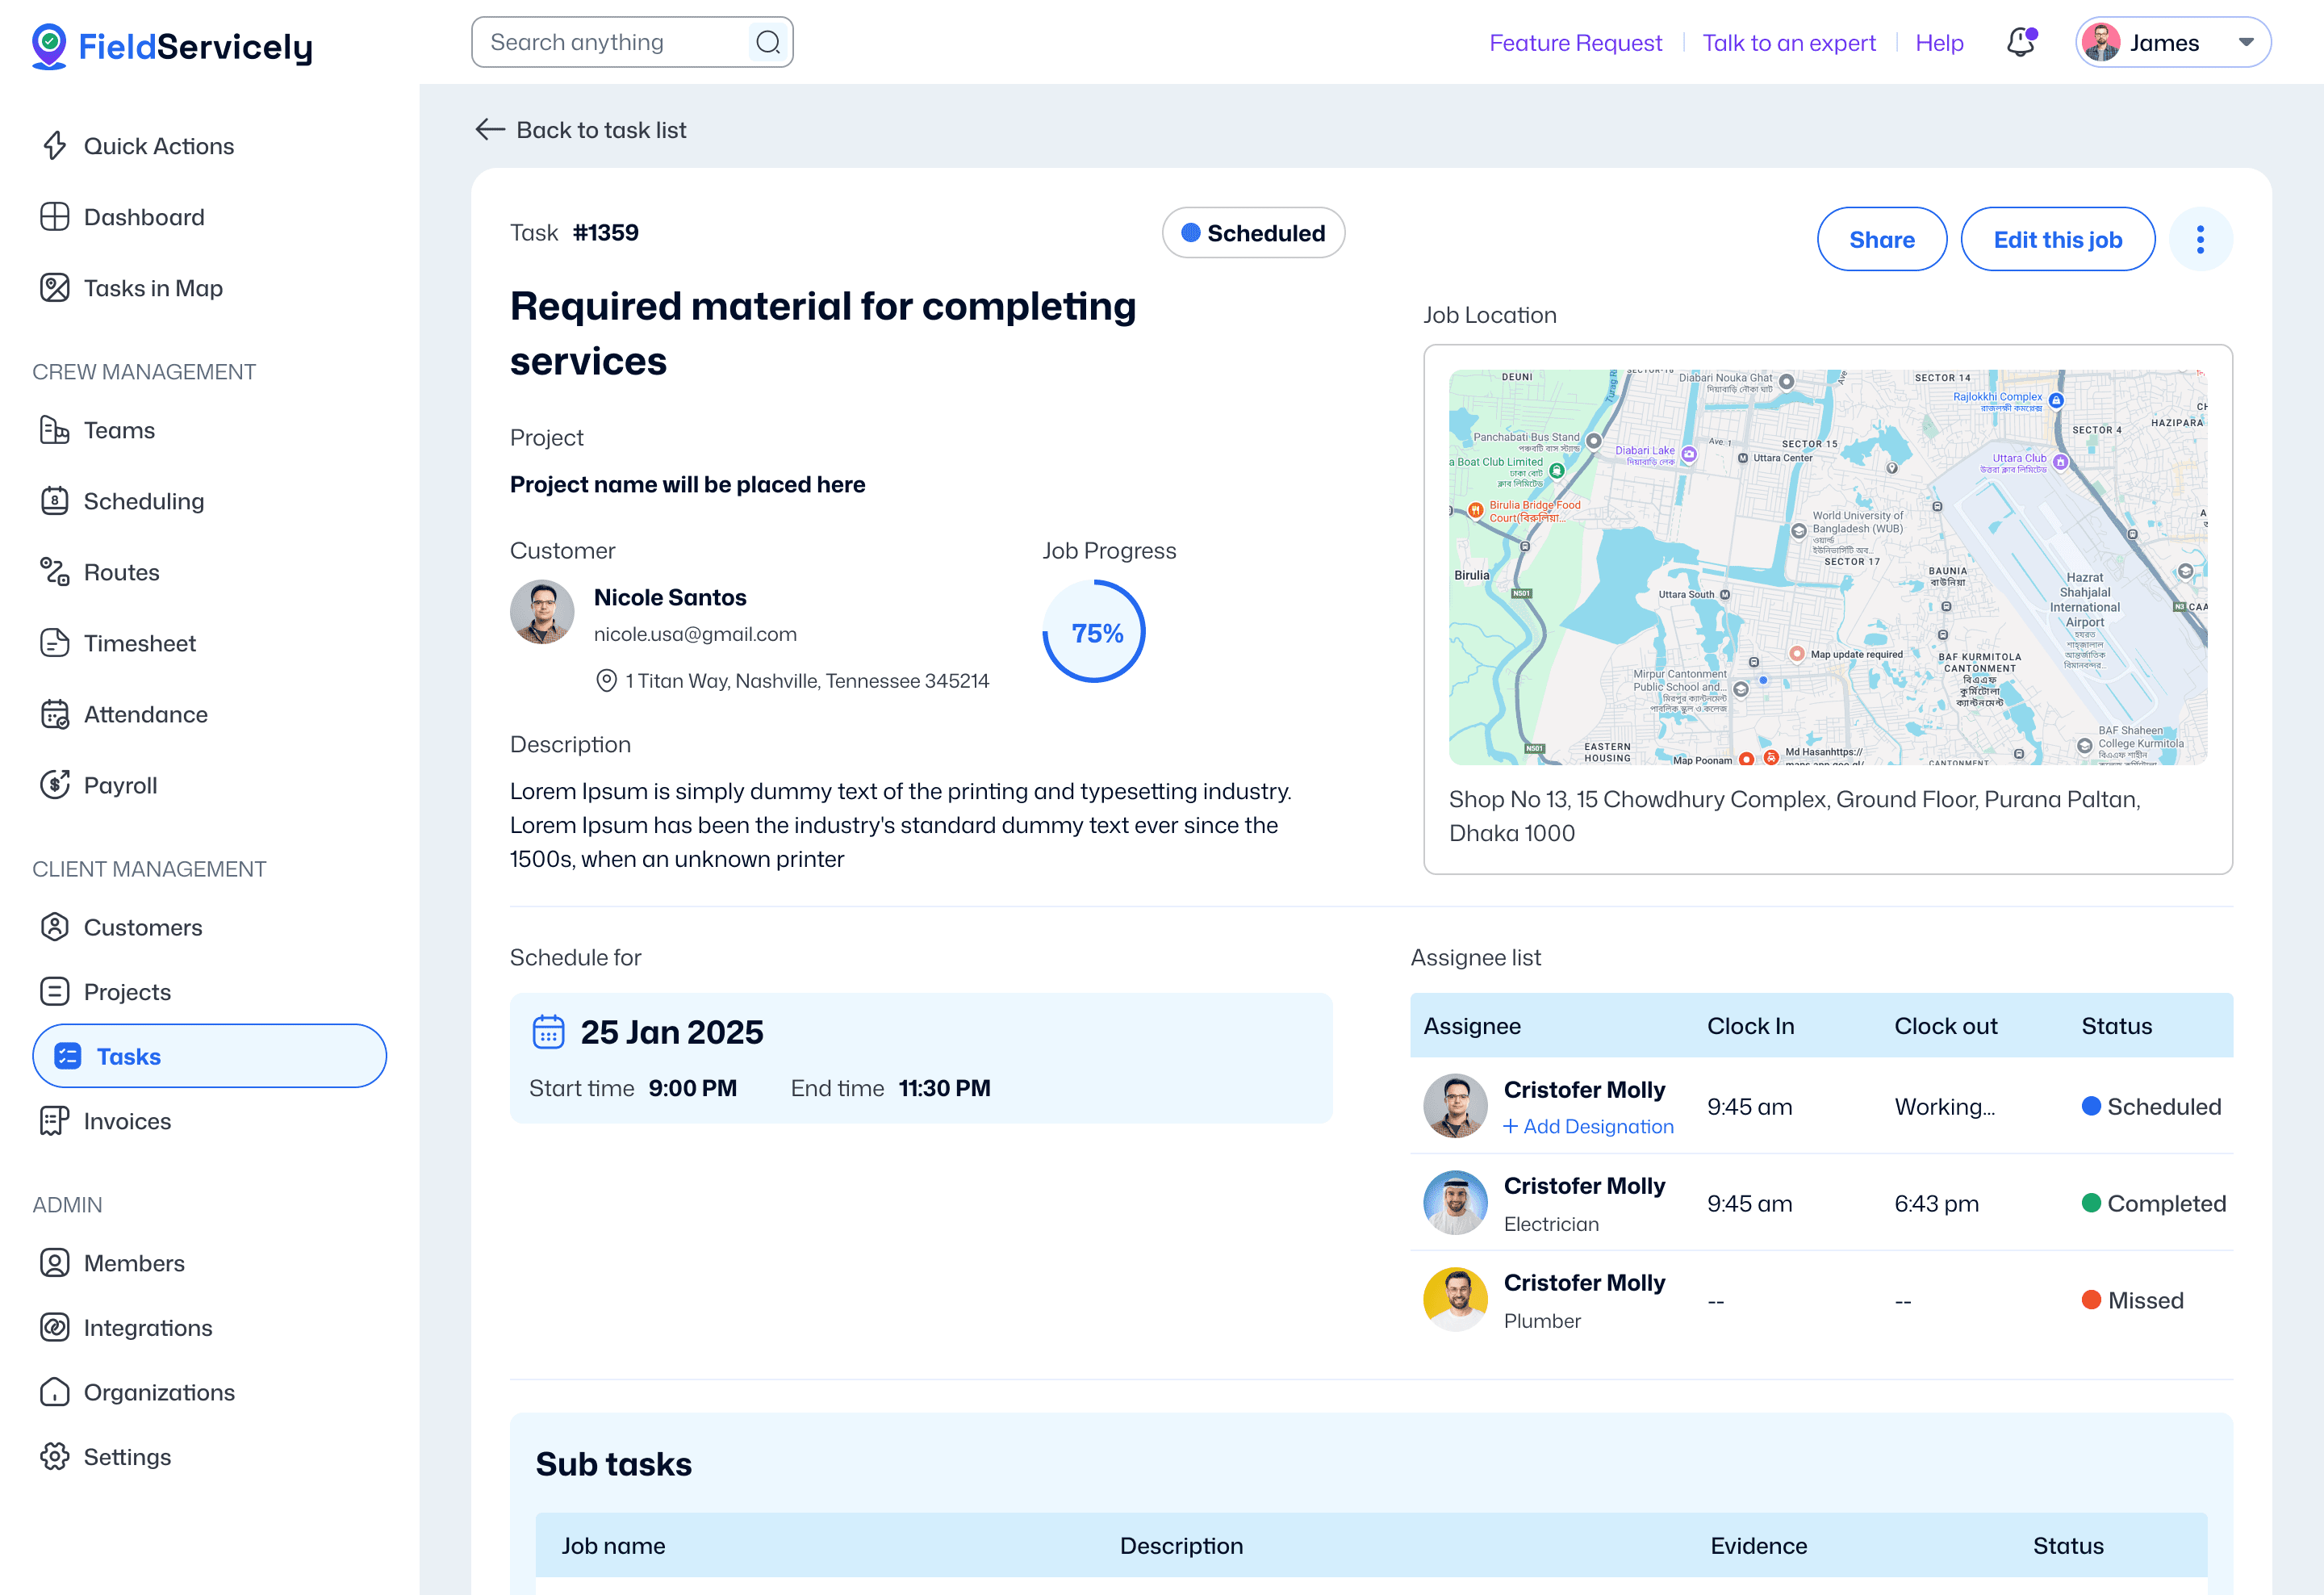2324x1595 pixels.
Task: Open the Scheduled status pill
Action: (x=1252, y=233)
